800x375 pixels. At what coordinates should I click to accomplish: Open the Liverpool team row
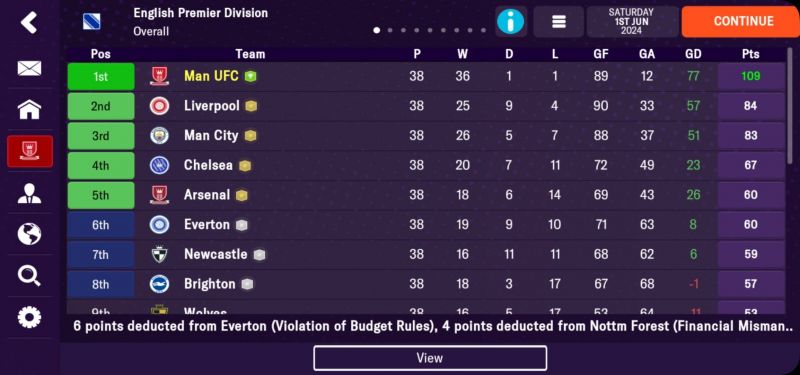[426, 106]
